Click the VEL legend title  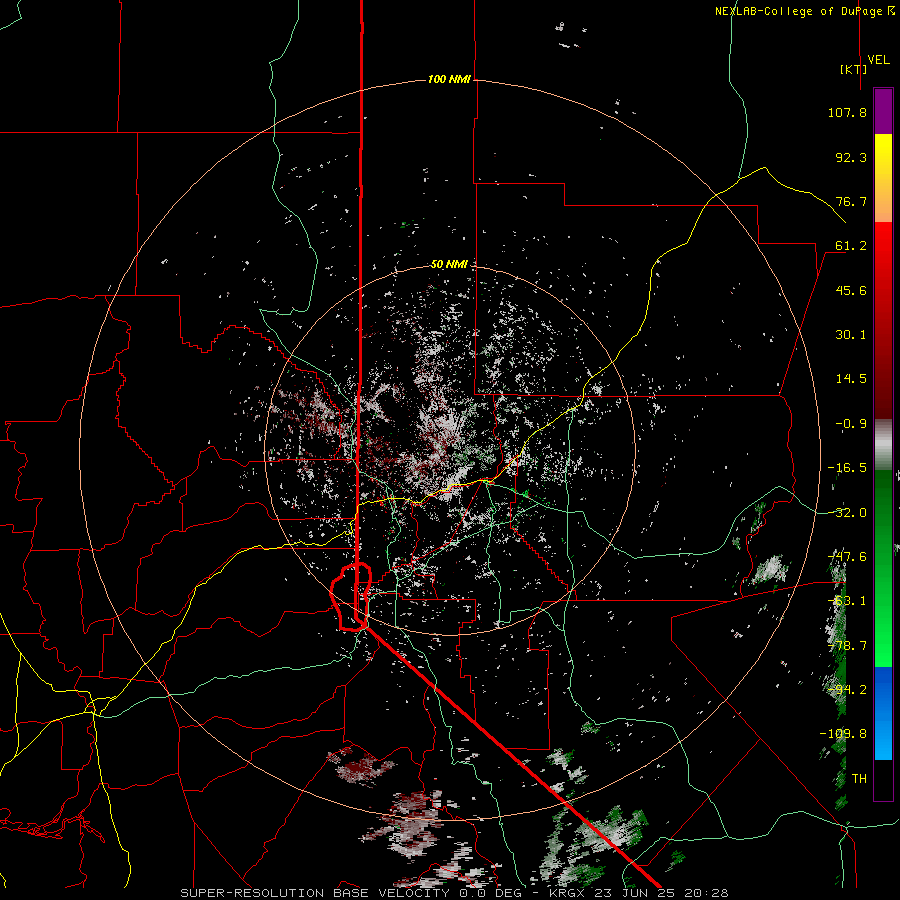(878, 60)
